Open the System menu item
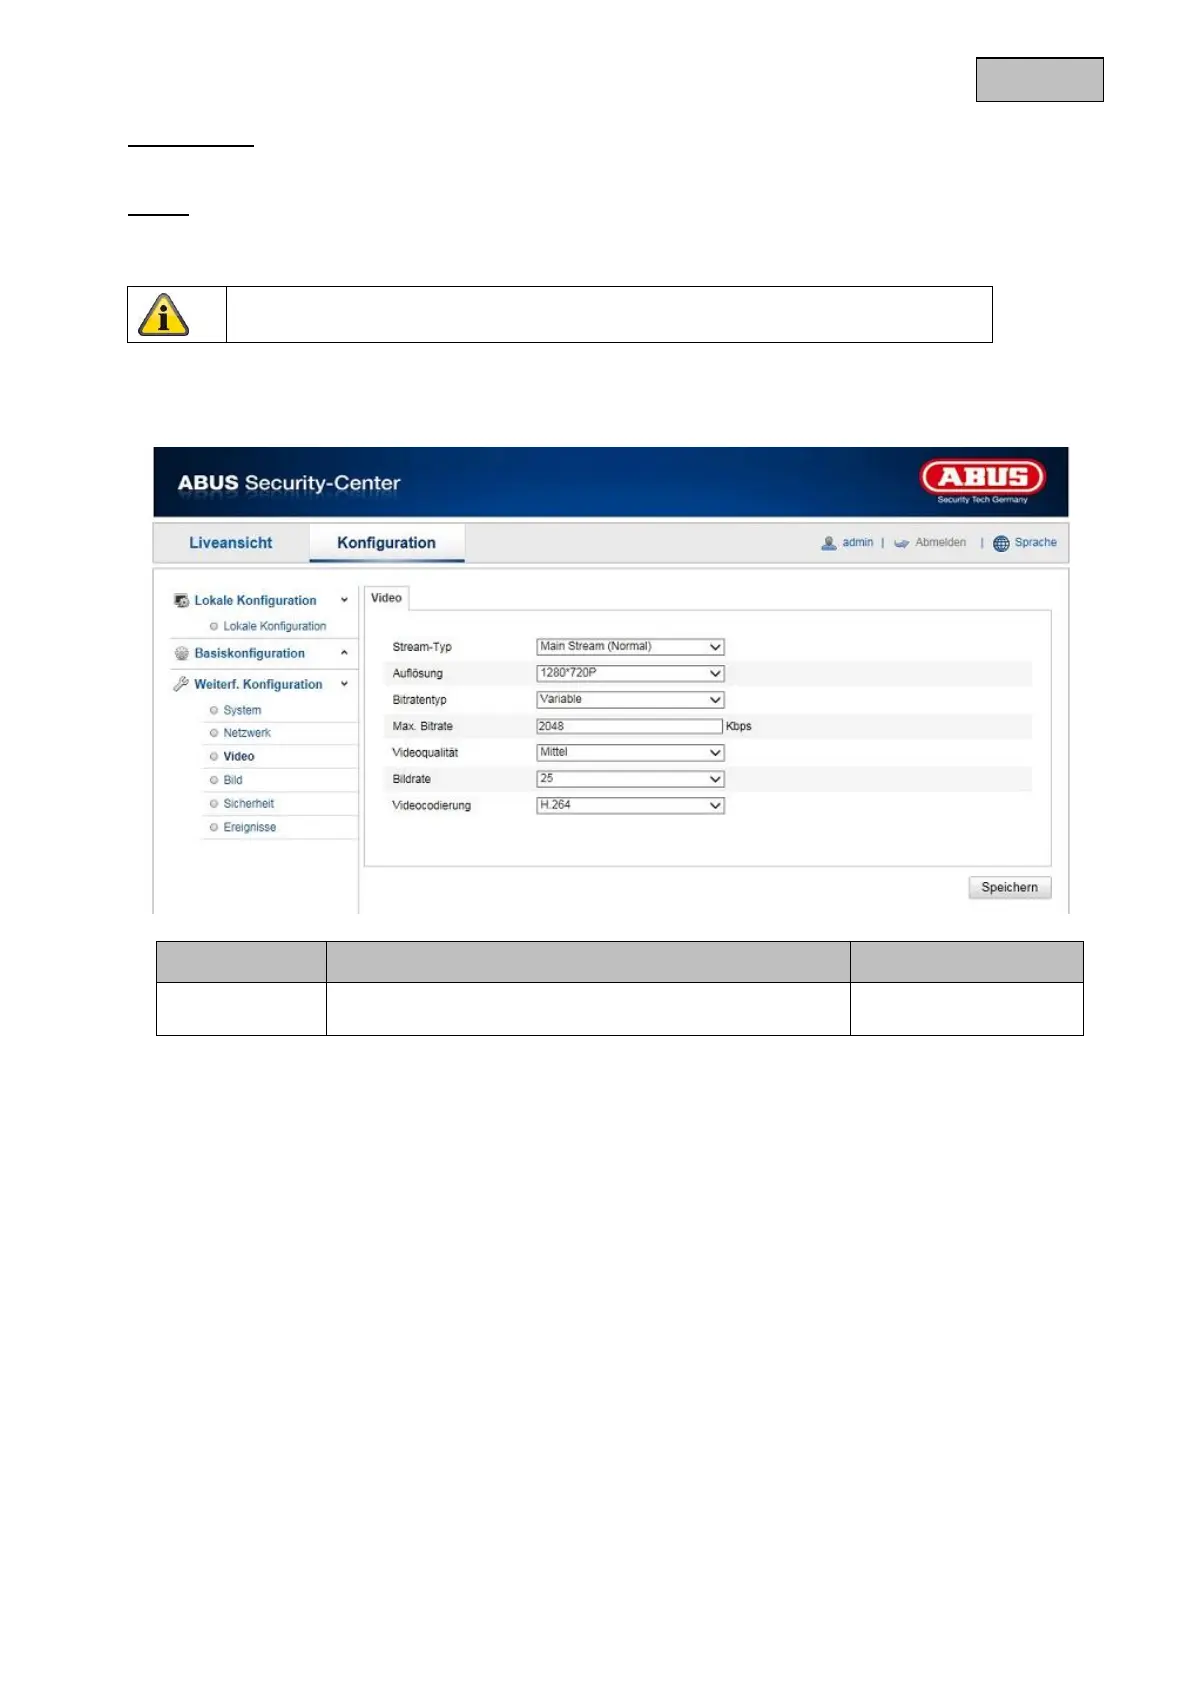1191x1684 pixels. click(x=242, y=710)
